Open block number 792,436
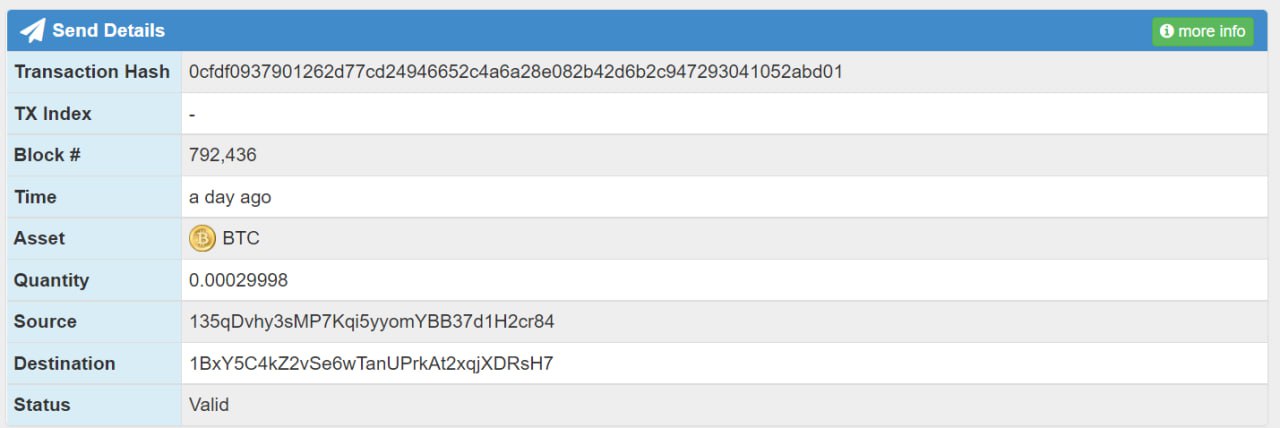 click(223, 155)
